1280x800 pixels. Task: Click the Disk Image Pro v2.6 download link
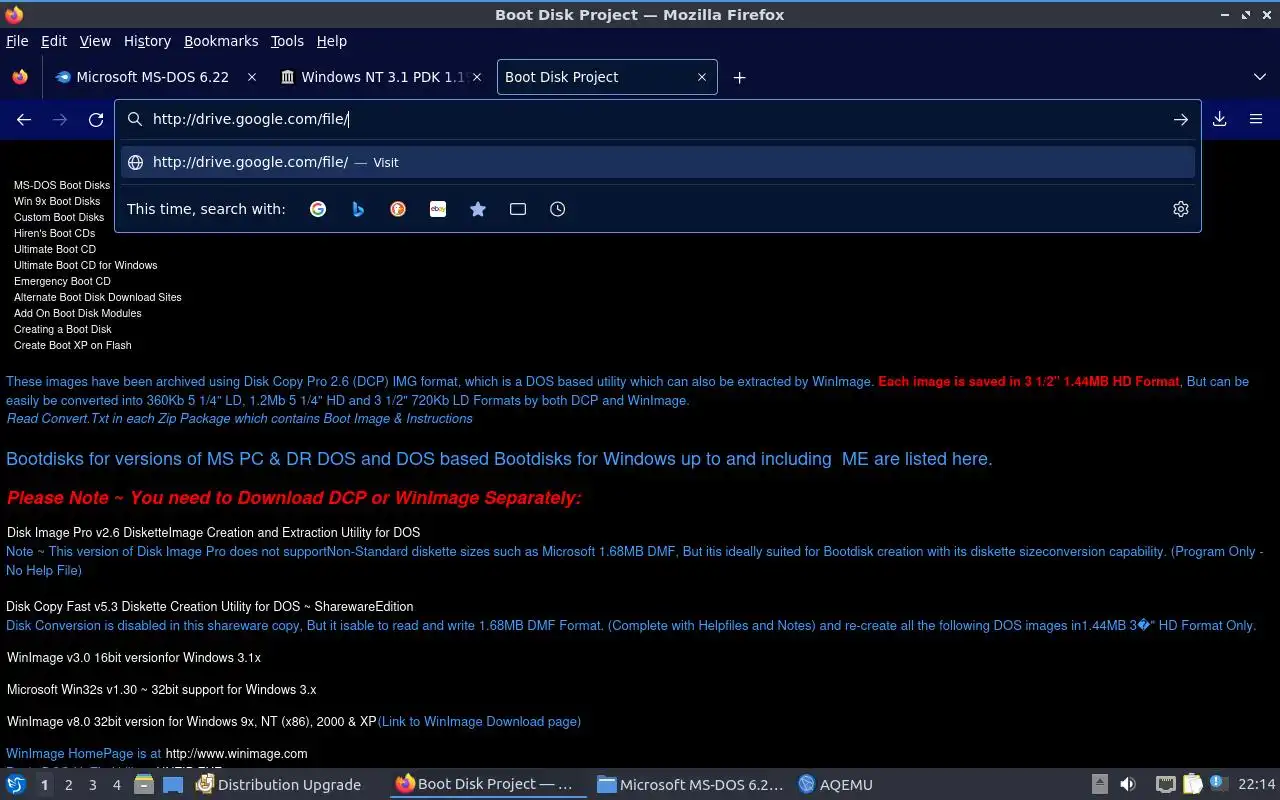(213, 532)
